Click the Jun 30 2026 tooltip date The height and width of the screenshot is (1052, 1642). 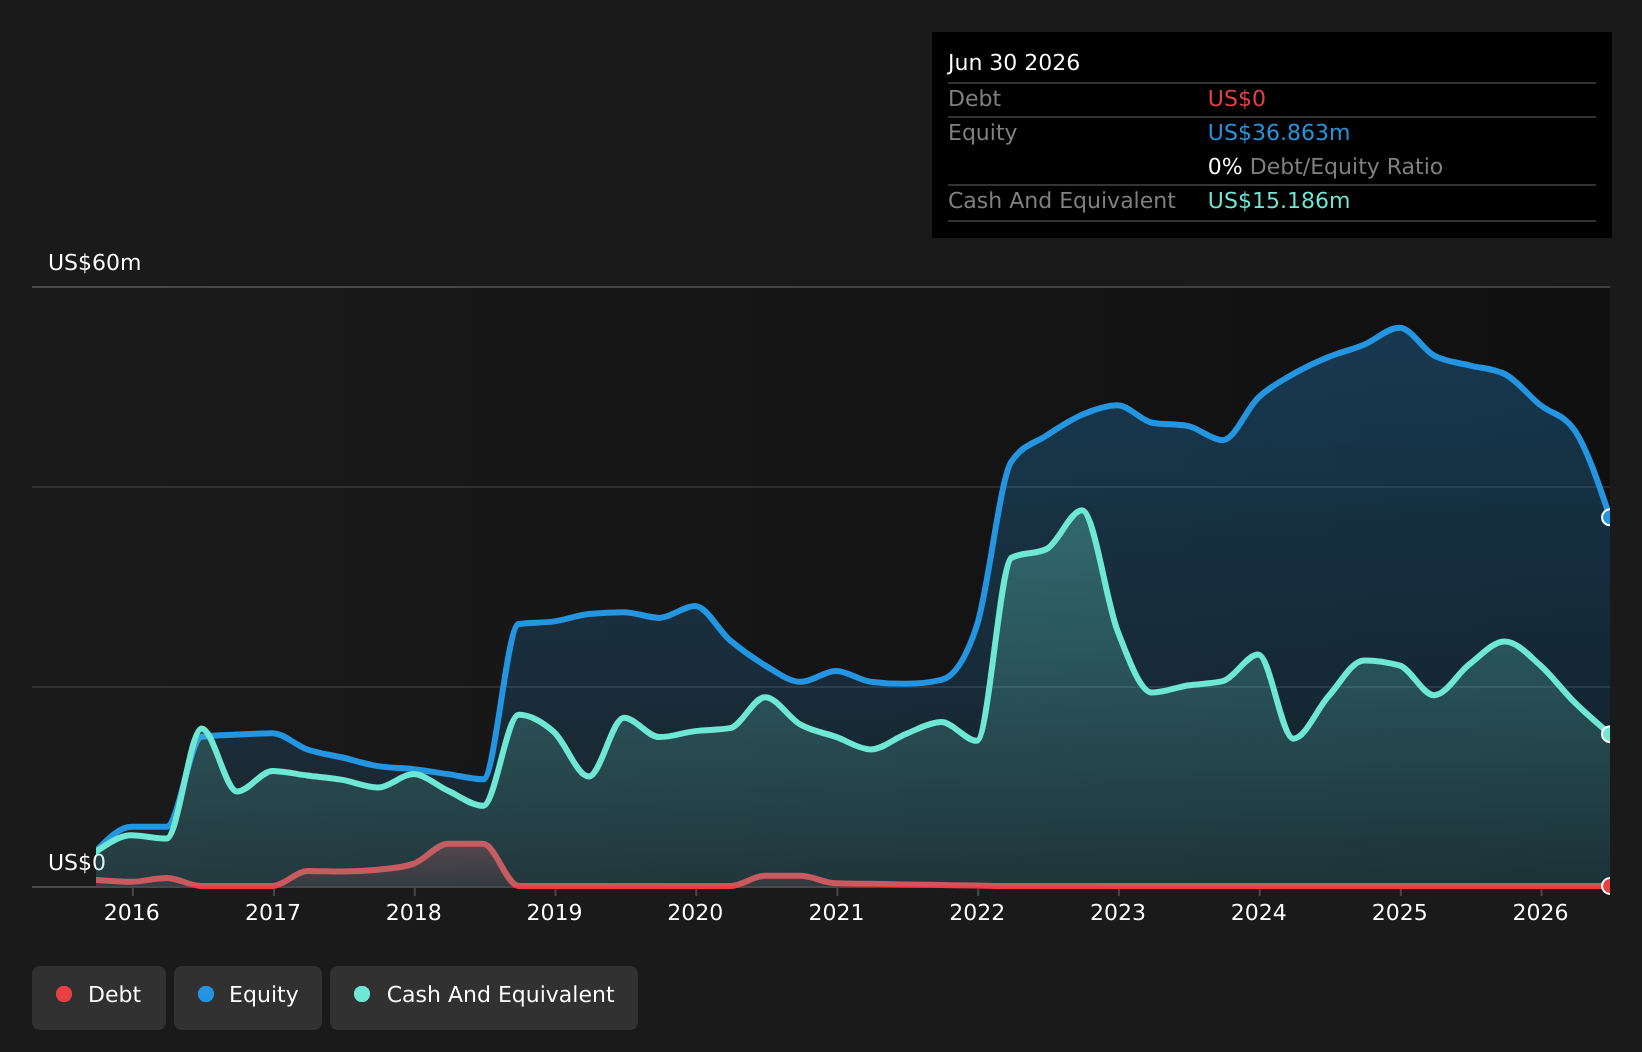click(1014, 63)
